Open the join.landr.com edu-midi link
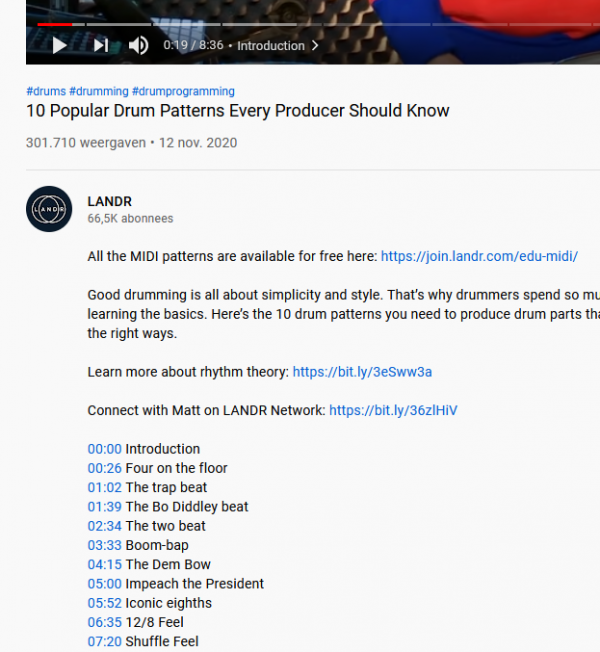Viewport: 600px width, 652px height. [479, 256]
